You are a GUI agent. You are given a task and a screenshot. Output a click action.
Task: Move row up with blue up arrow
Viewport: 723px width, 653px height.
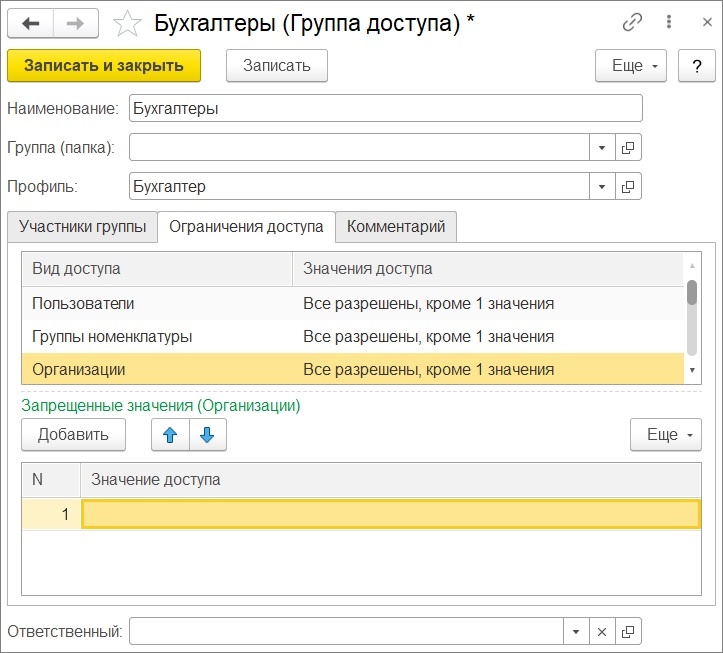point(170,434)
